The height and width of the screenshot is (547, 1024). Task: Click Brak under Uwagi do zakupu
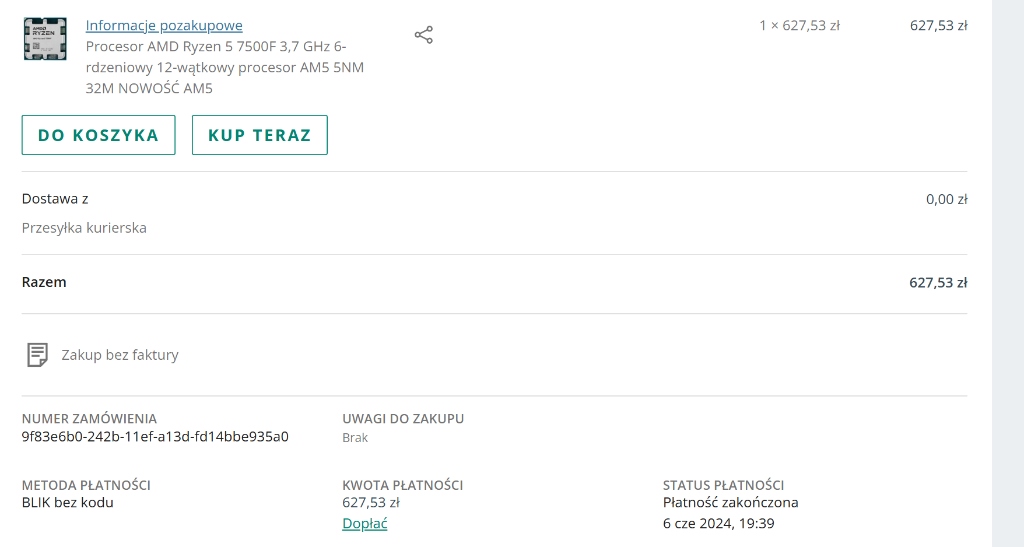pyautogui.click(x=355, y=437)
